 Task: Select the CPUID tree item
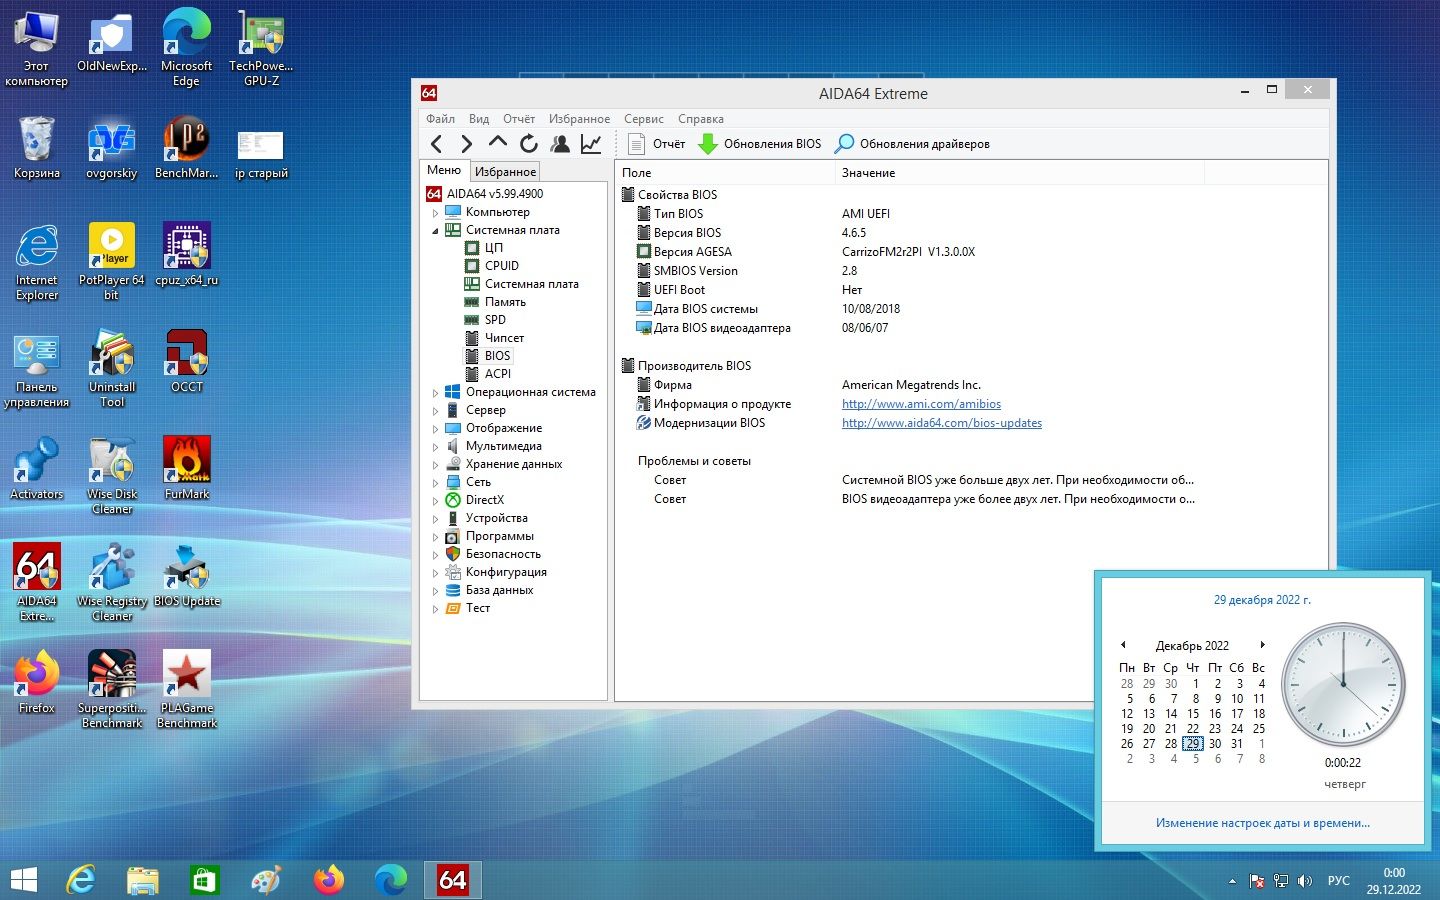[502, 266]
